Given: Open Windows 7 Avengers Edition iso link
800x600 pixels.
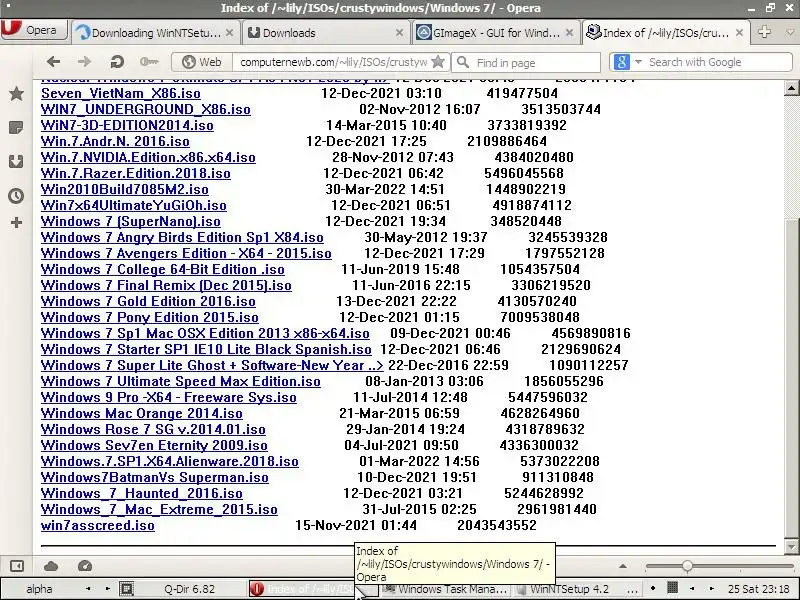Looking at the screenshot, I should (x=186, y=254).
